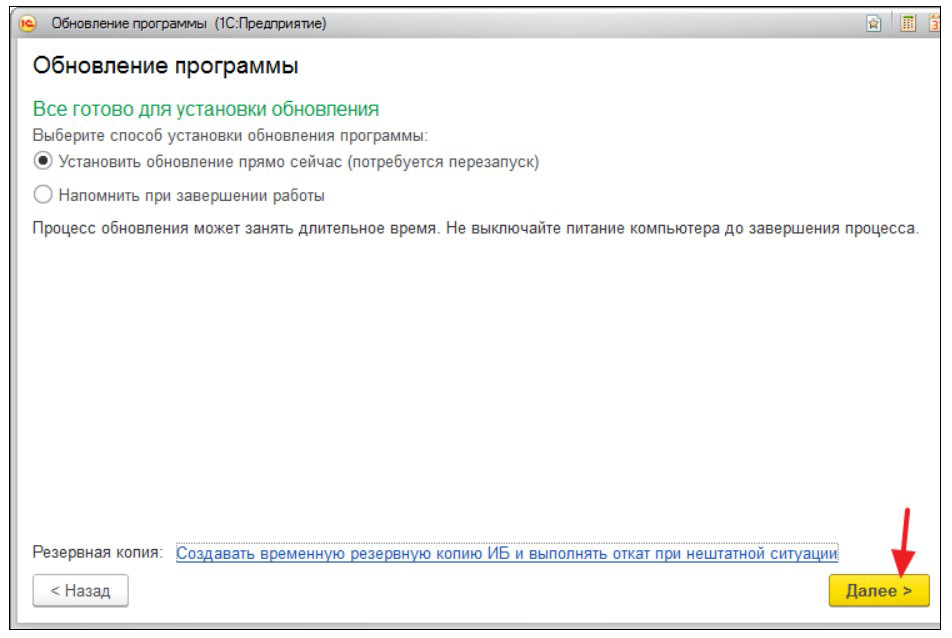952x638 pixels.
Task: Click the large 'Обновление программы' heading
Action: tap(166, 67)
